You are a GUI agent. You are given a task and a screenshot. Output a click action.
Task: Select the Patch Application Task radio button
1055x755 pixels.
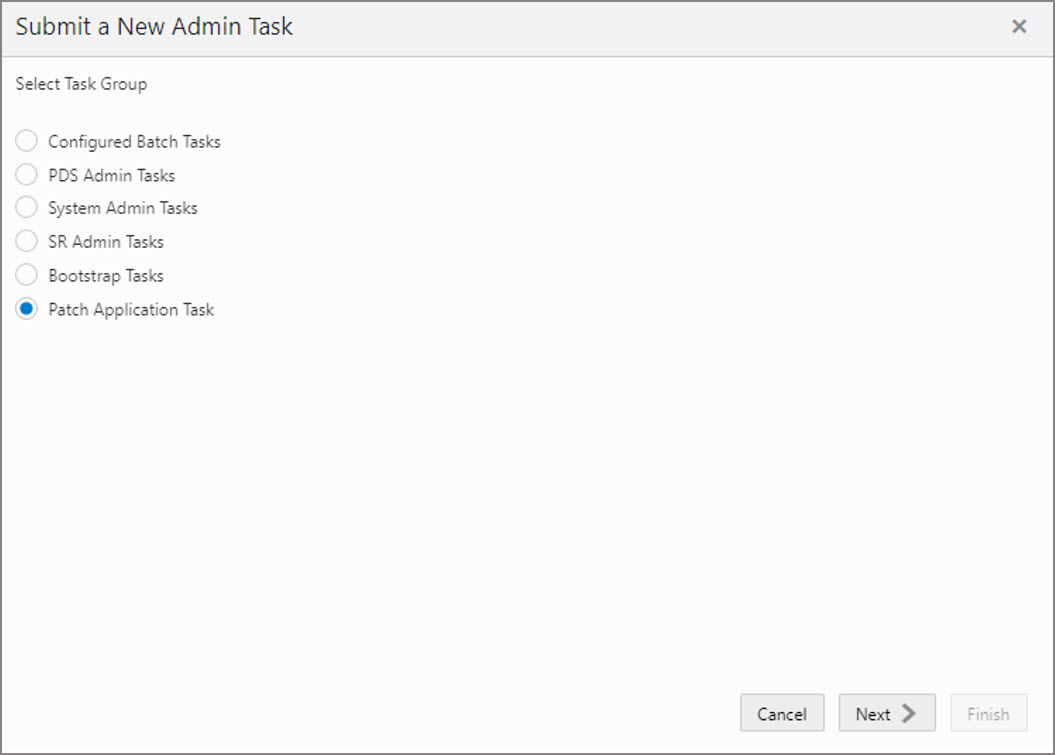coord(26,309)
